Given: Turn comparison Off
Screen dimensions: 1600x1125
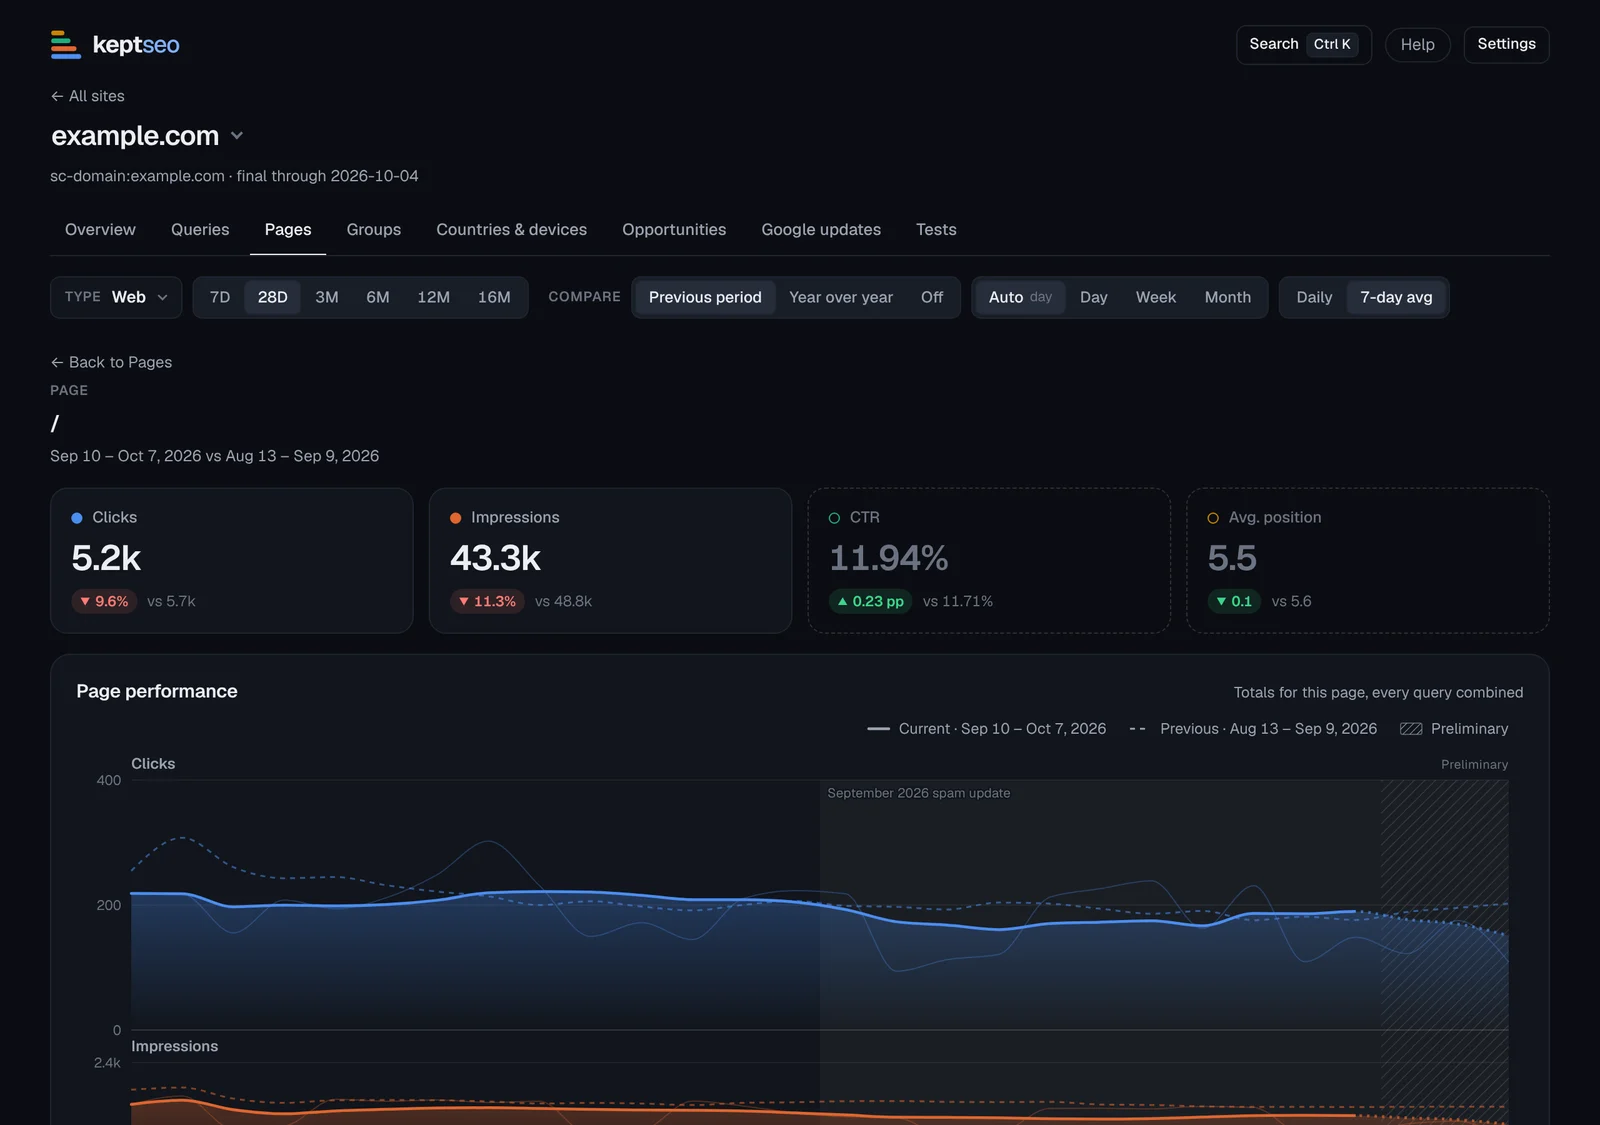Looking at the screenshot, I should pyautogui.click(x=932, y=298).
